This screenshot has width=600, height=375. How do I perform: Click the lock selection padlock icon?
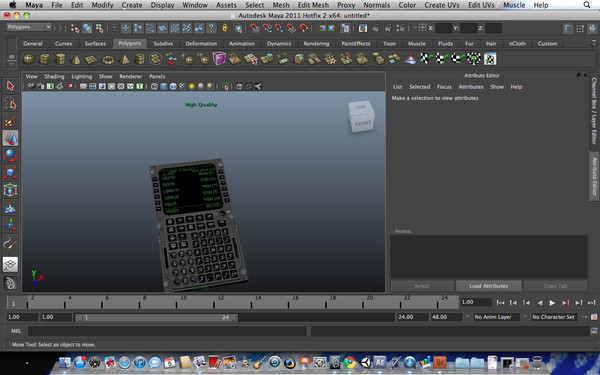[225, 28]
